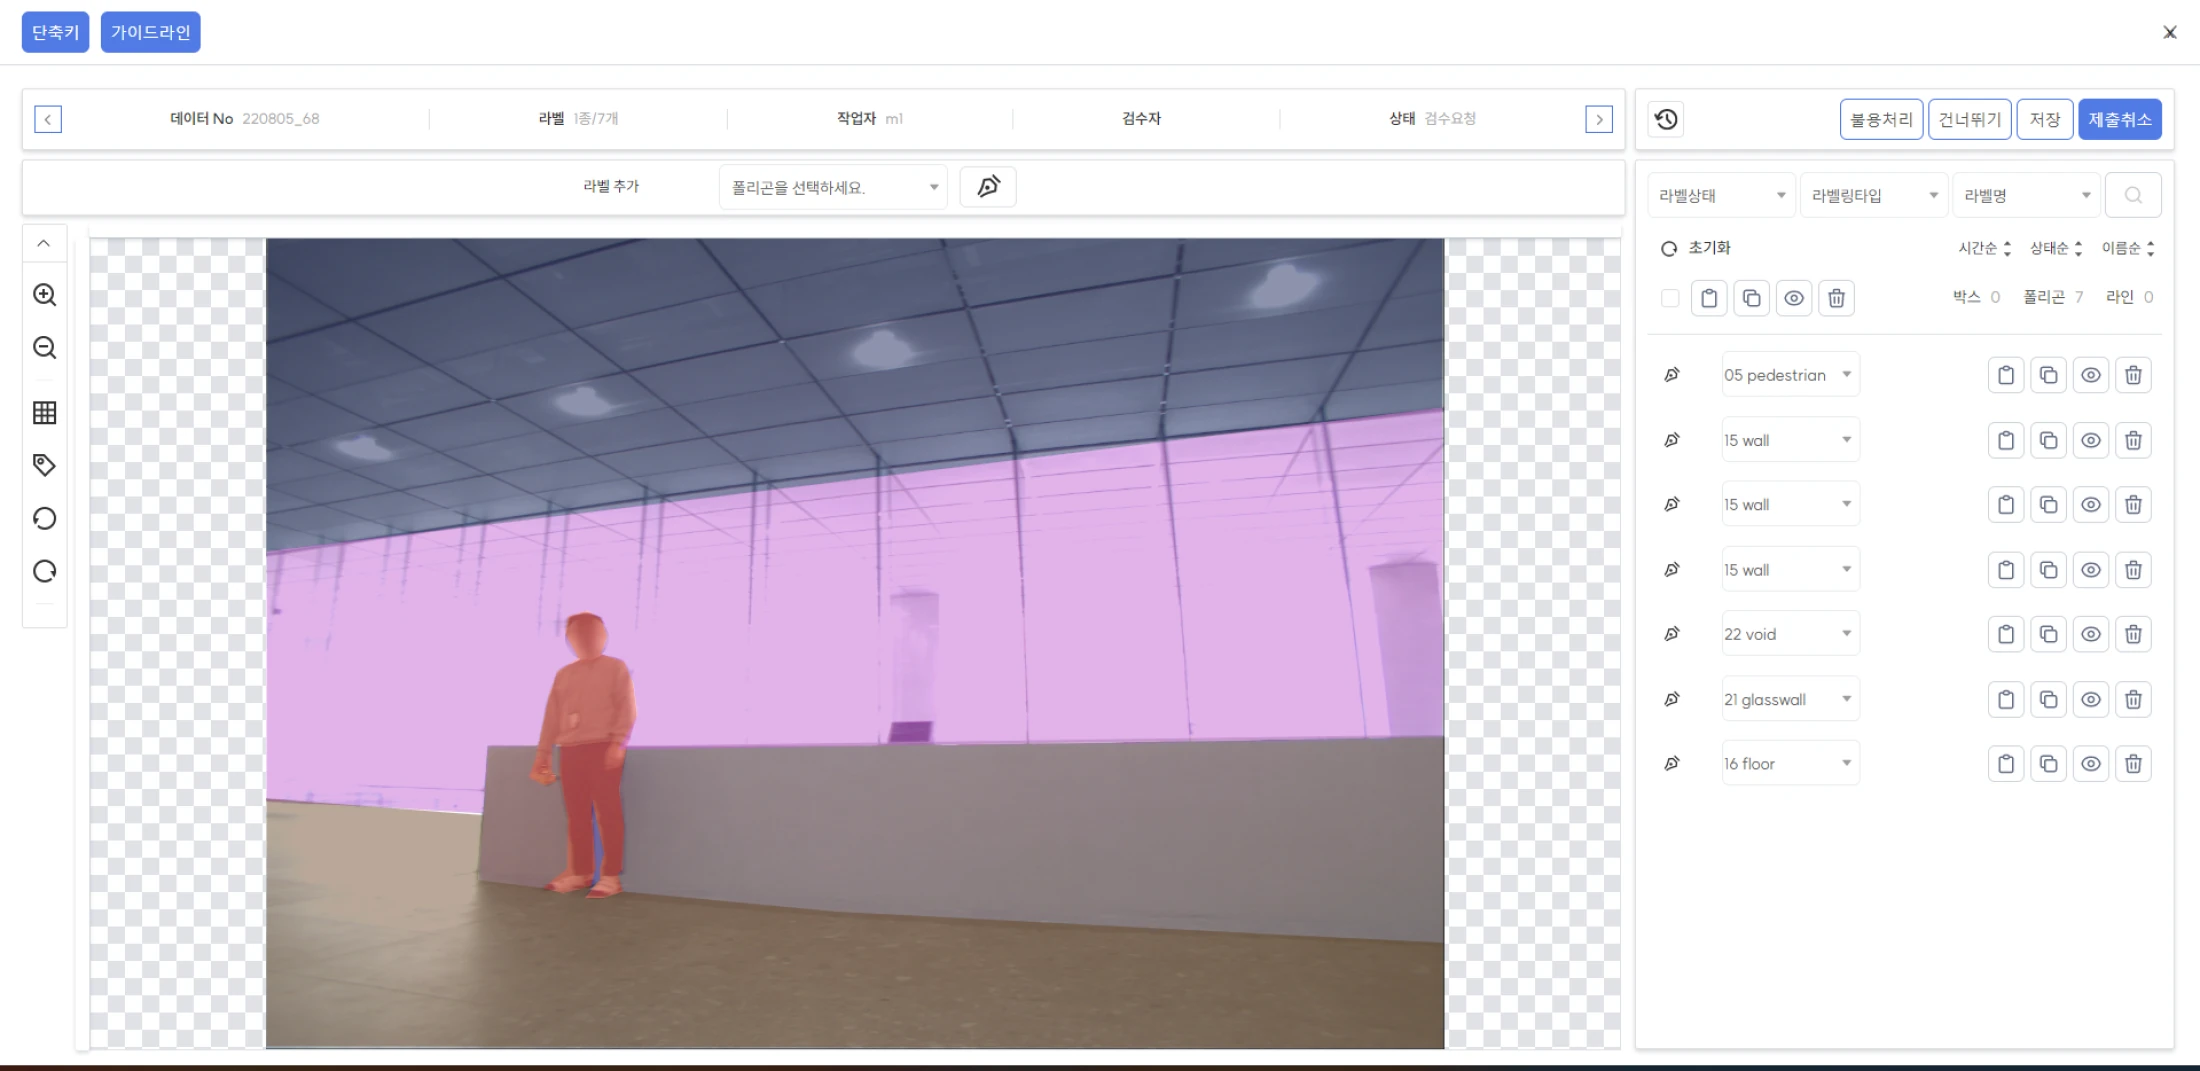Hide the 22 void polygon
The height and width of the screenshot is (1071, 2200).
pos(2091,634)
